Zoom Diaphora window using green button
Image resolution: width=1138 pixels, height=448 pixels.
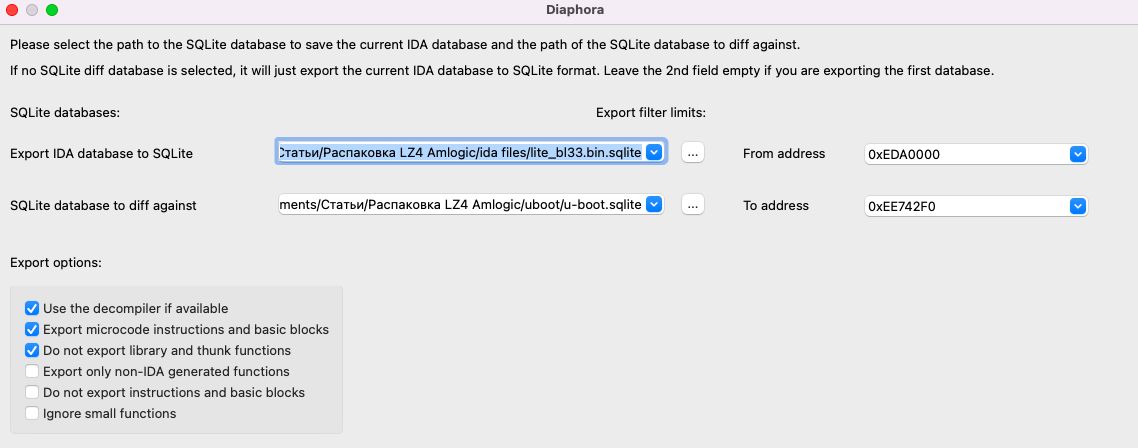point(52,10)
